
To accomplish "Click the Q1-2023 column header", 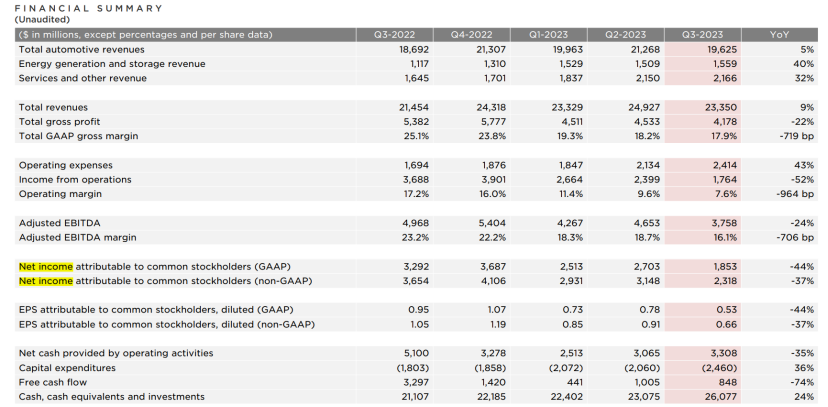I will click(x=547, y=34).
